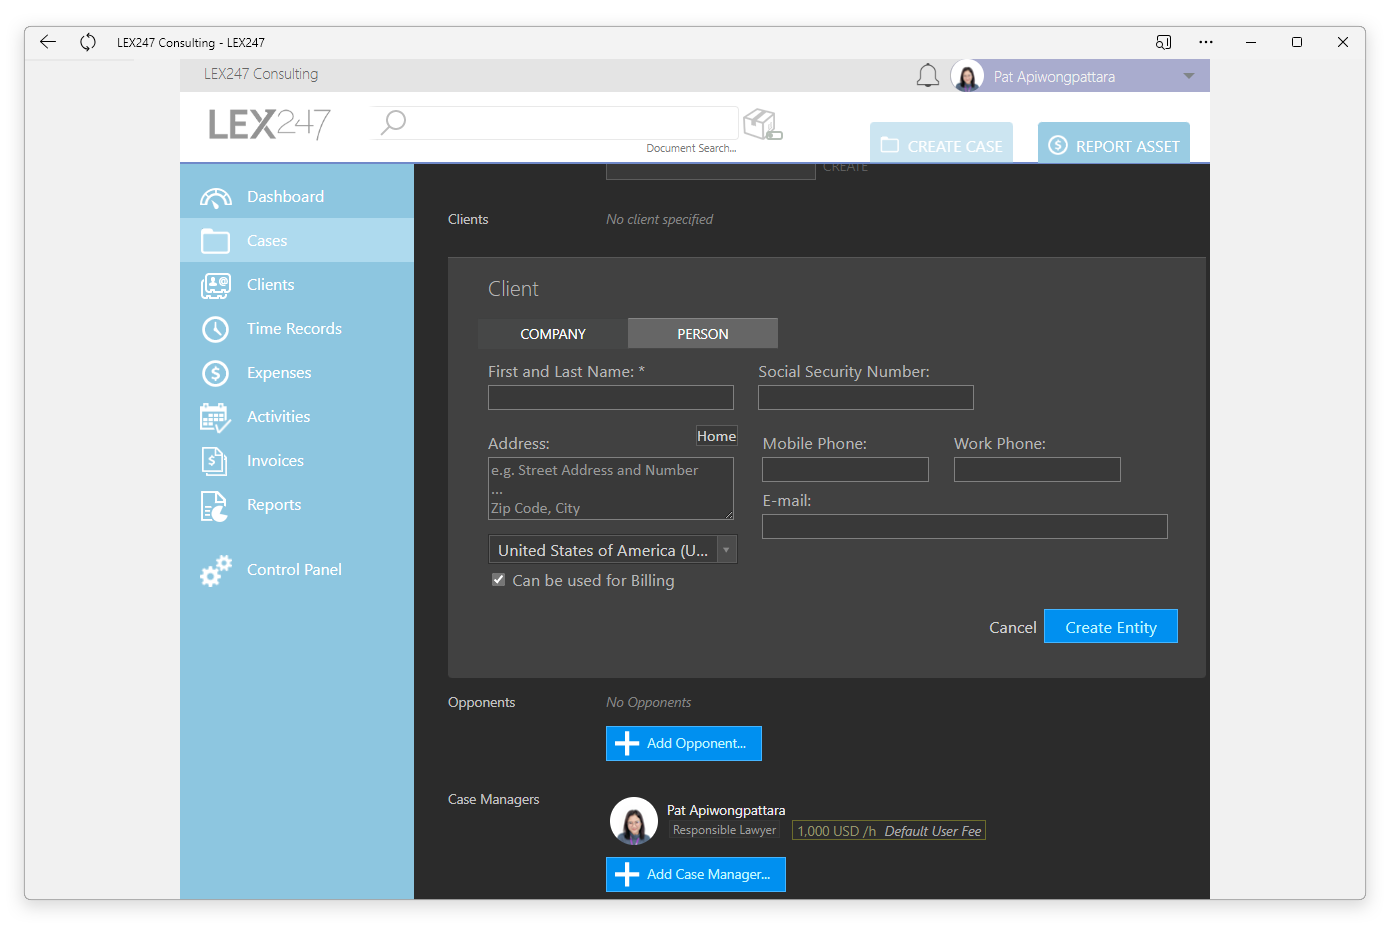
Task: Open Time Records in the sidebar
Action: 297,329
